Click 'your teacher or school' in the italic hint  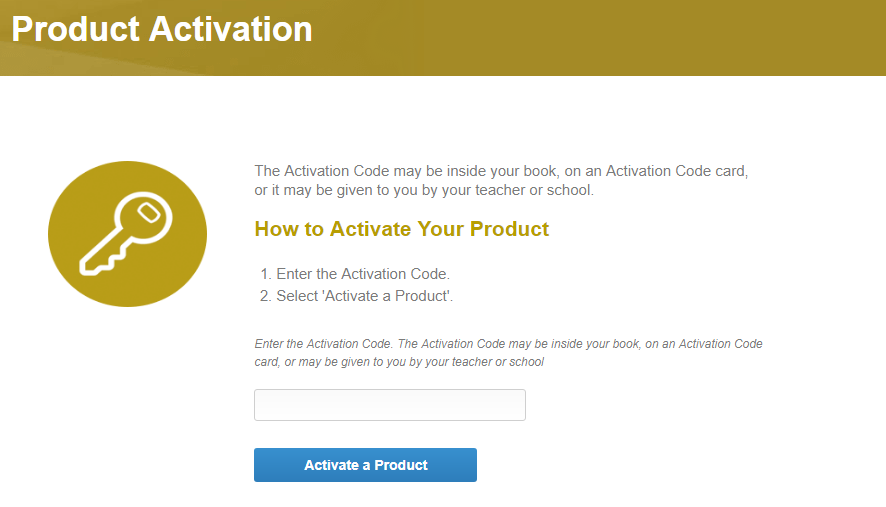click(484, 362)
